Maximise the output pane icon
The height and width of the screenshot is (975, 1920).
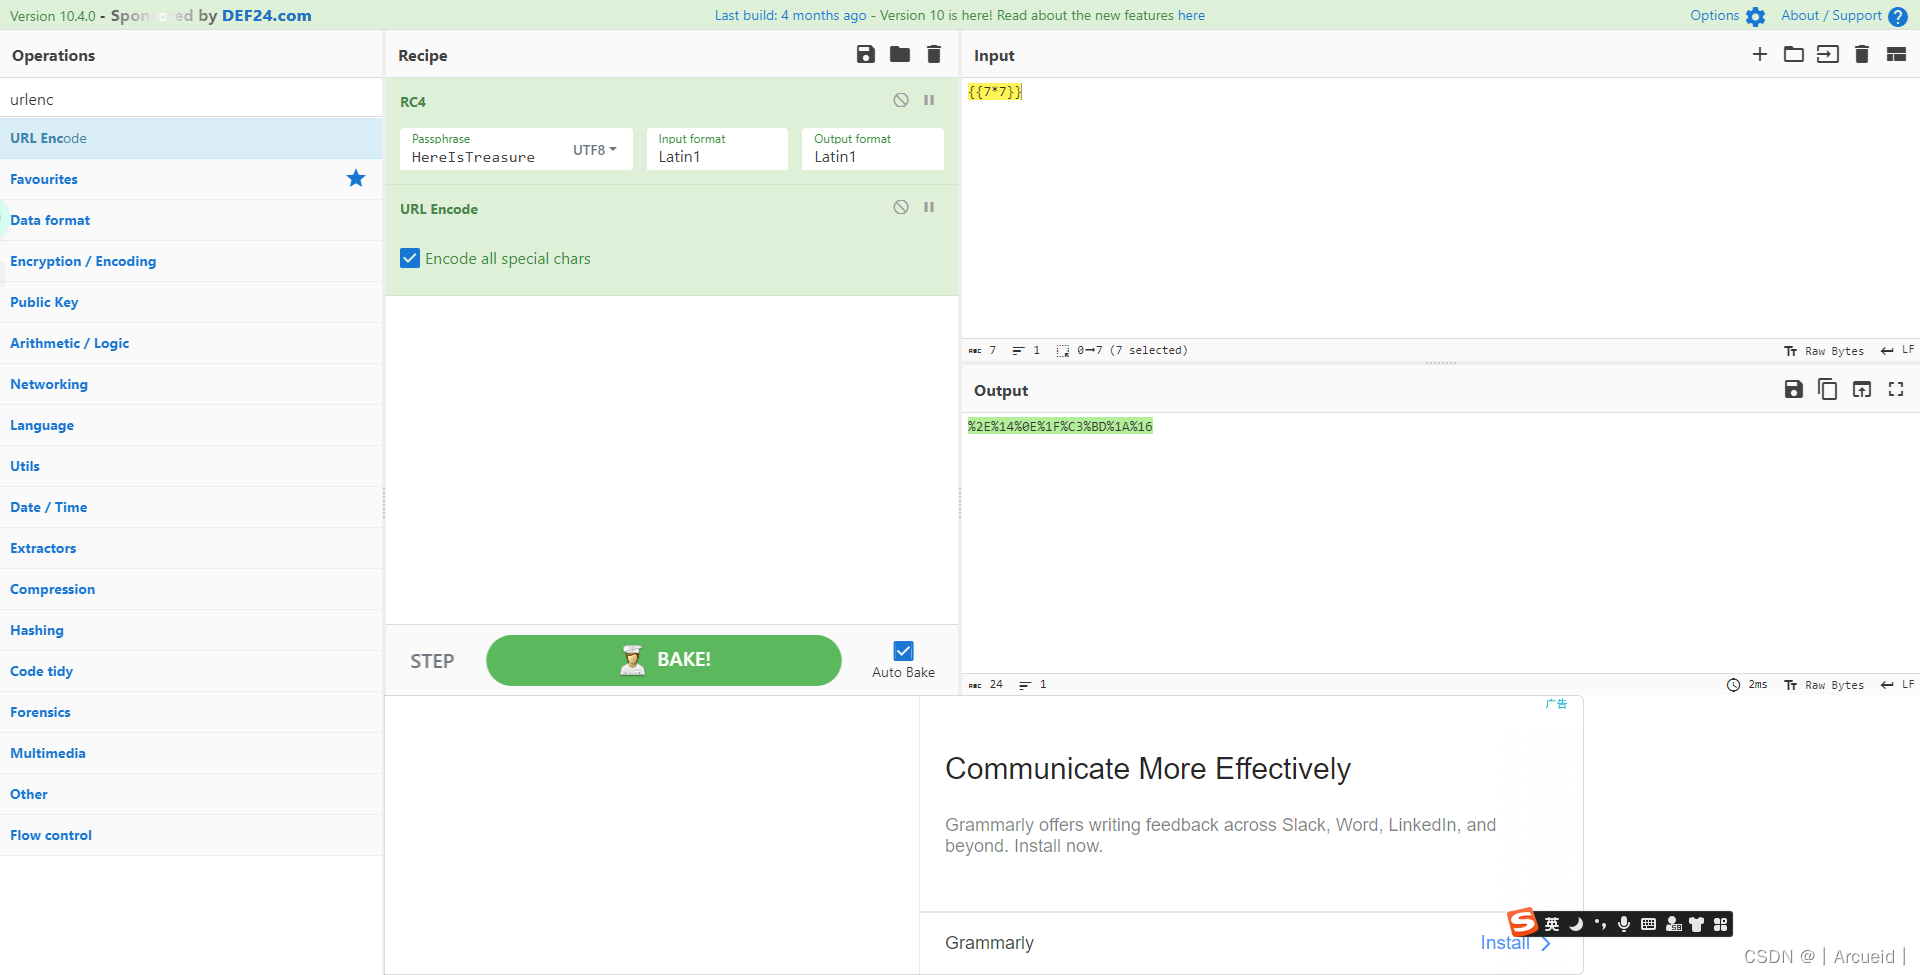click(x=1896, y=389)
